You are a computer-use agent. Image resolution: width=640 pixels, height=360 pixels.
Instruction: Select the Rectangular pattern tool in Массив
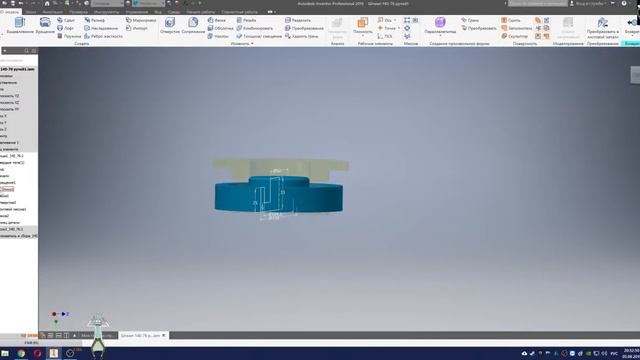(407, 20)
